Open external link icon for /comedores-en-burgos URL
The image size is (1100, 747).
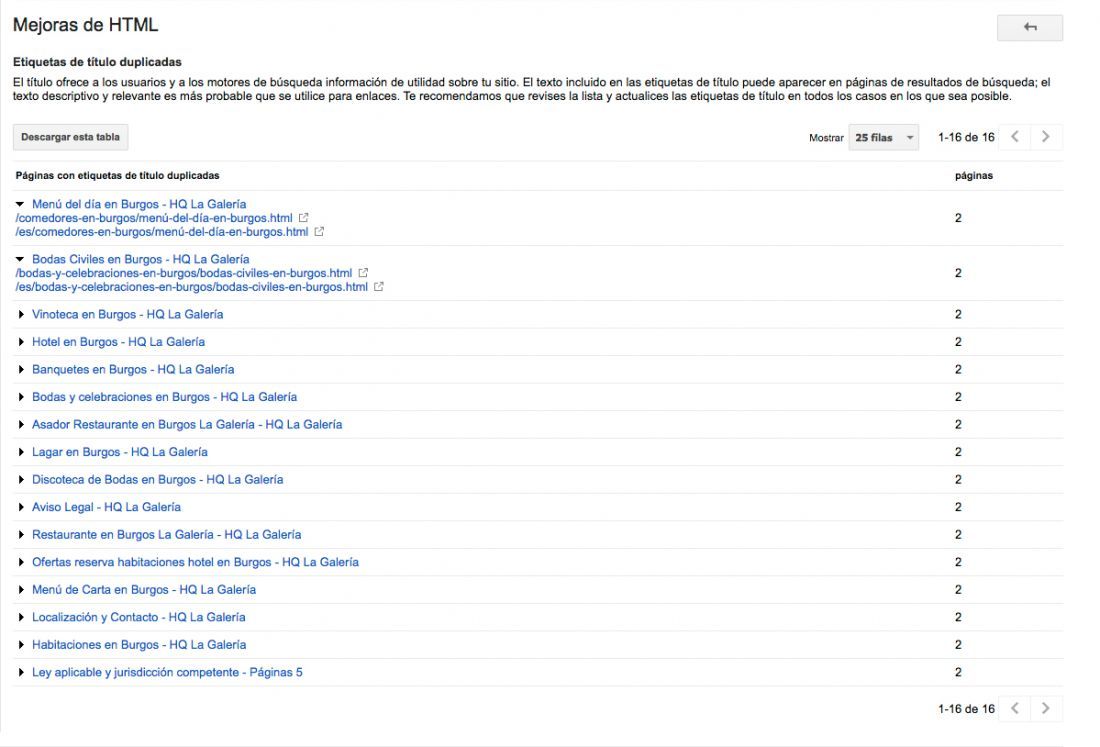click(303, 218)
